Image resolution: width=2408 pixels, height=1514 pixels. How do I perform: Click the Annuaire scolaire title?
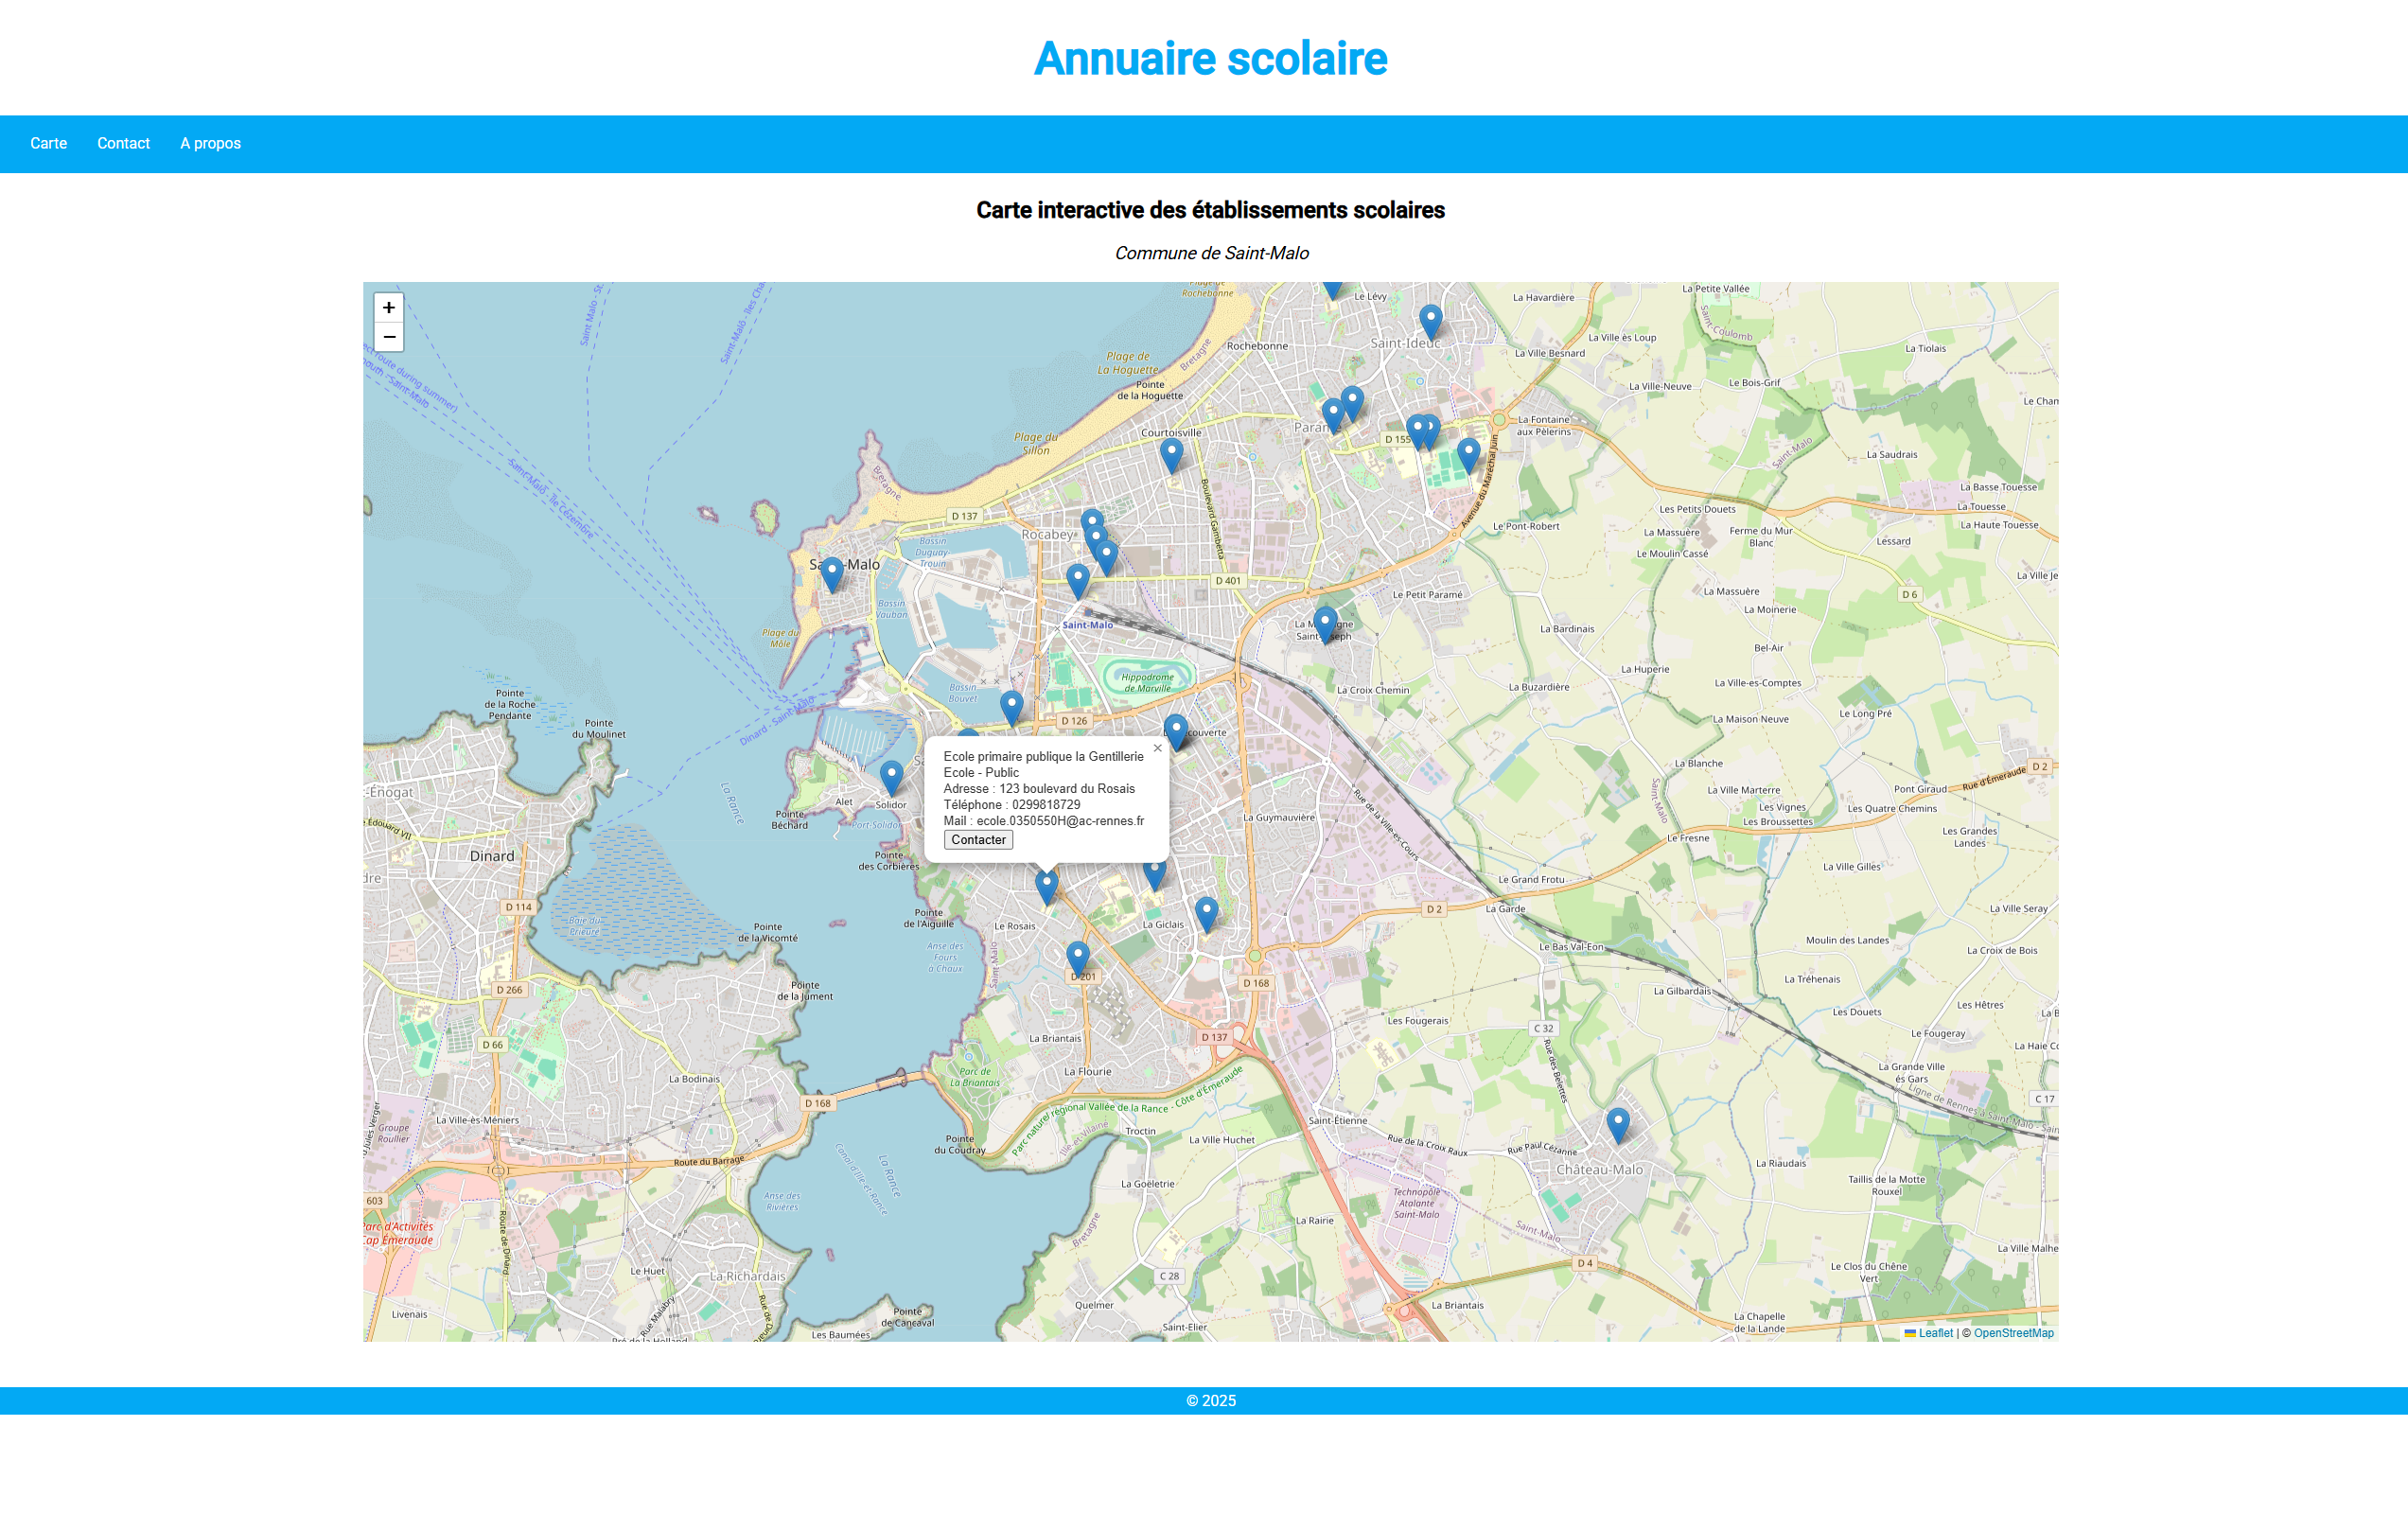[1210, 58]
